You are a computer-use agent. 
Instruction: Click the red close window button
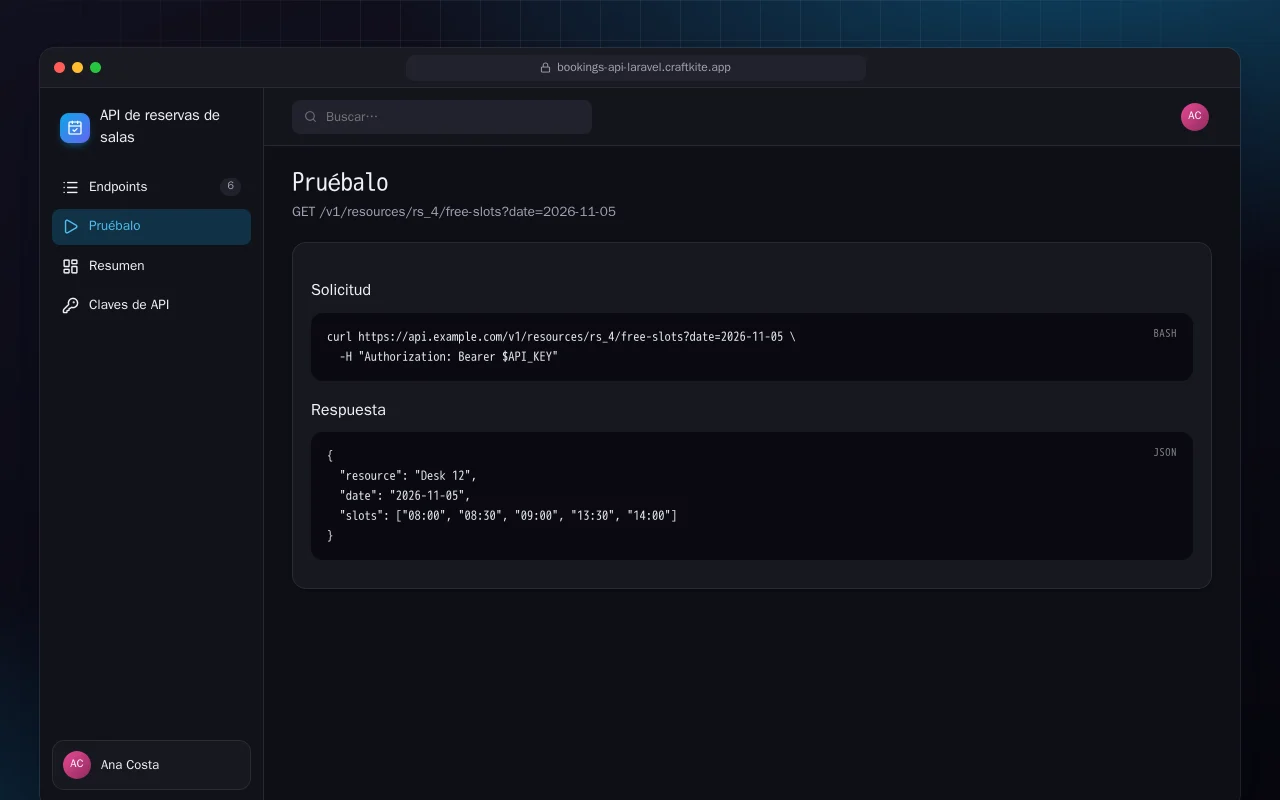pos(60,68)
